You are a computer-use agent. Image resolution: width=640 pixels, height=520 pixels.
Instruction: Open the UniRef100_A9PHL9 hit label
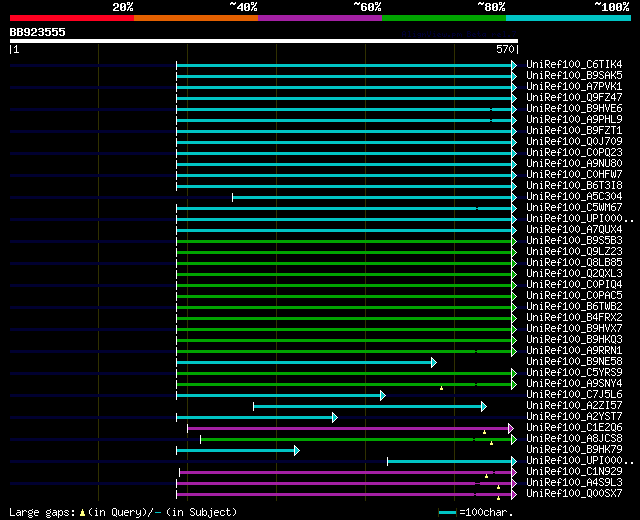tap(574, 120)
